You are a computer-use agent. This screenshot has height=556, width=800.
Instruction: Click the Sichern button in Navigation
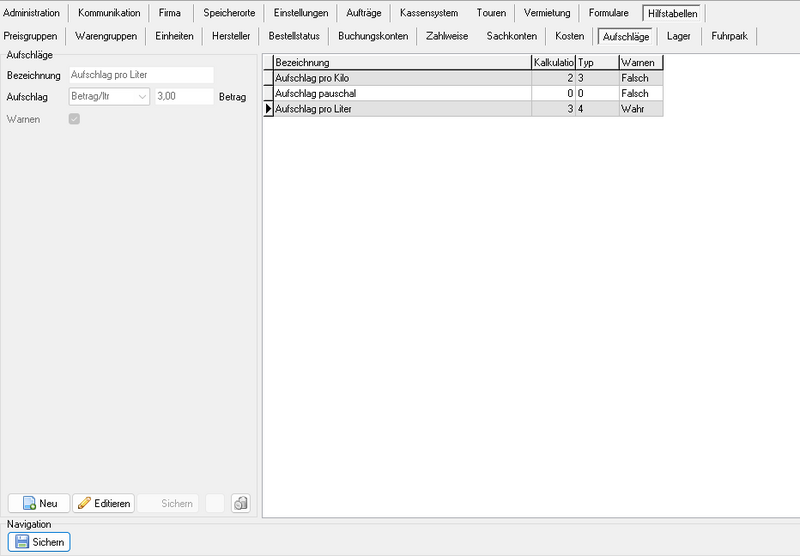coord(40,542)
